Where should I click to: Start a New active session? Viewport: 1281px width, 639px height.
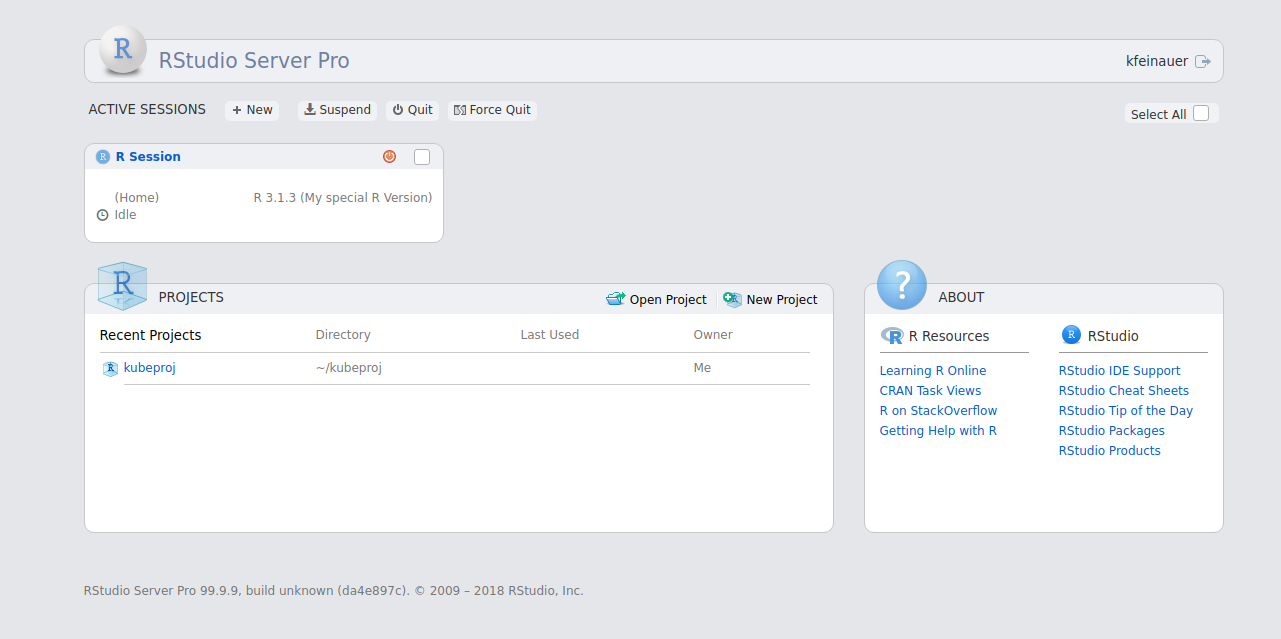tap(252, 110)
